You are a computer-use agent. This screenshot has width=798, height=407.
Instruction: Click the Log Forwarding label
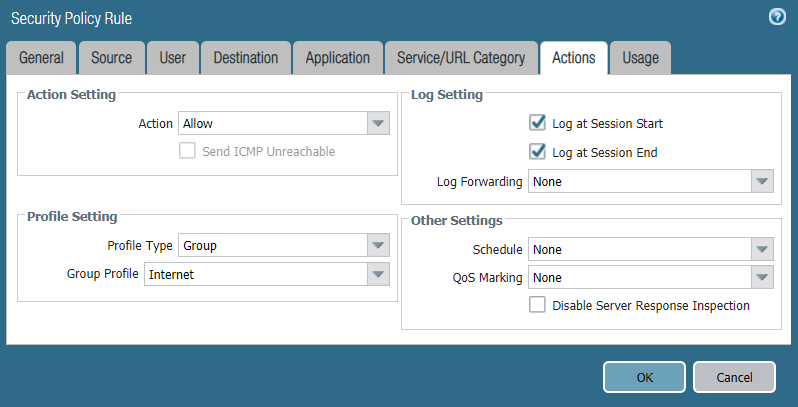click(x=479, y=182)
